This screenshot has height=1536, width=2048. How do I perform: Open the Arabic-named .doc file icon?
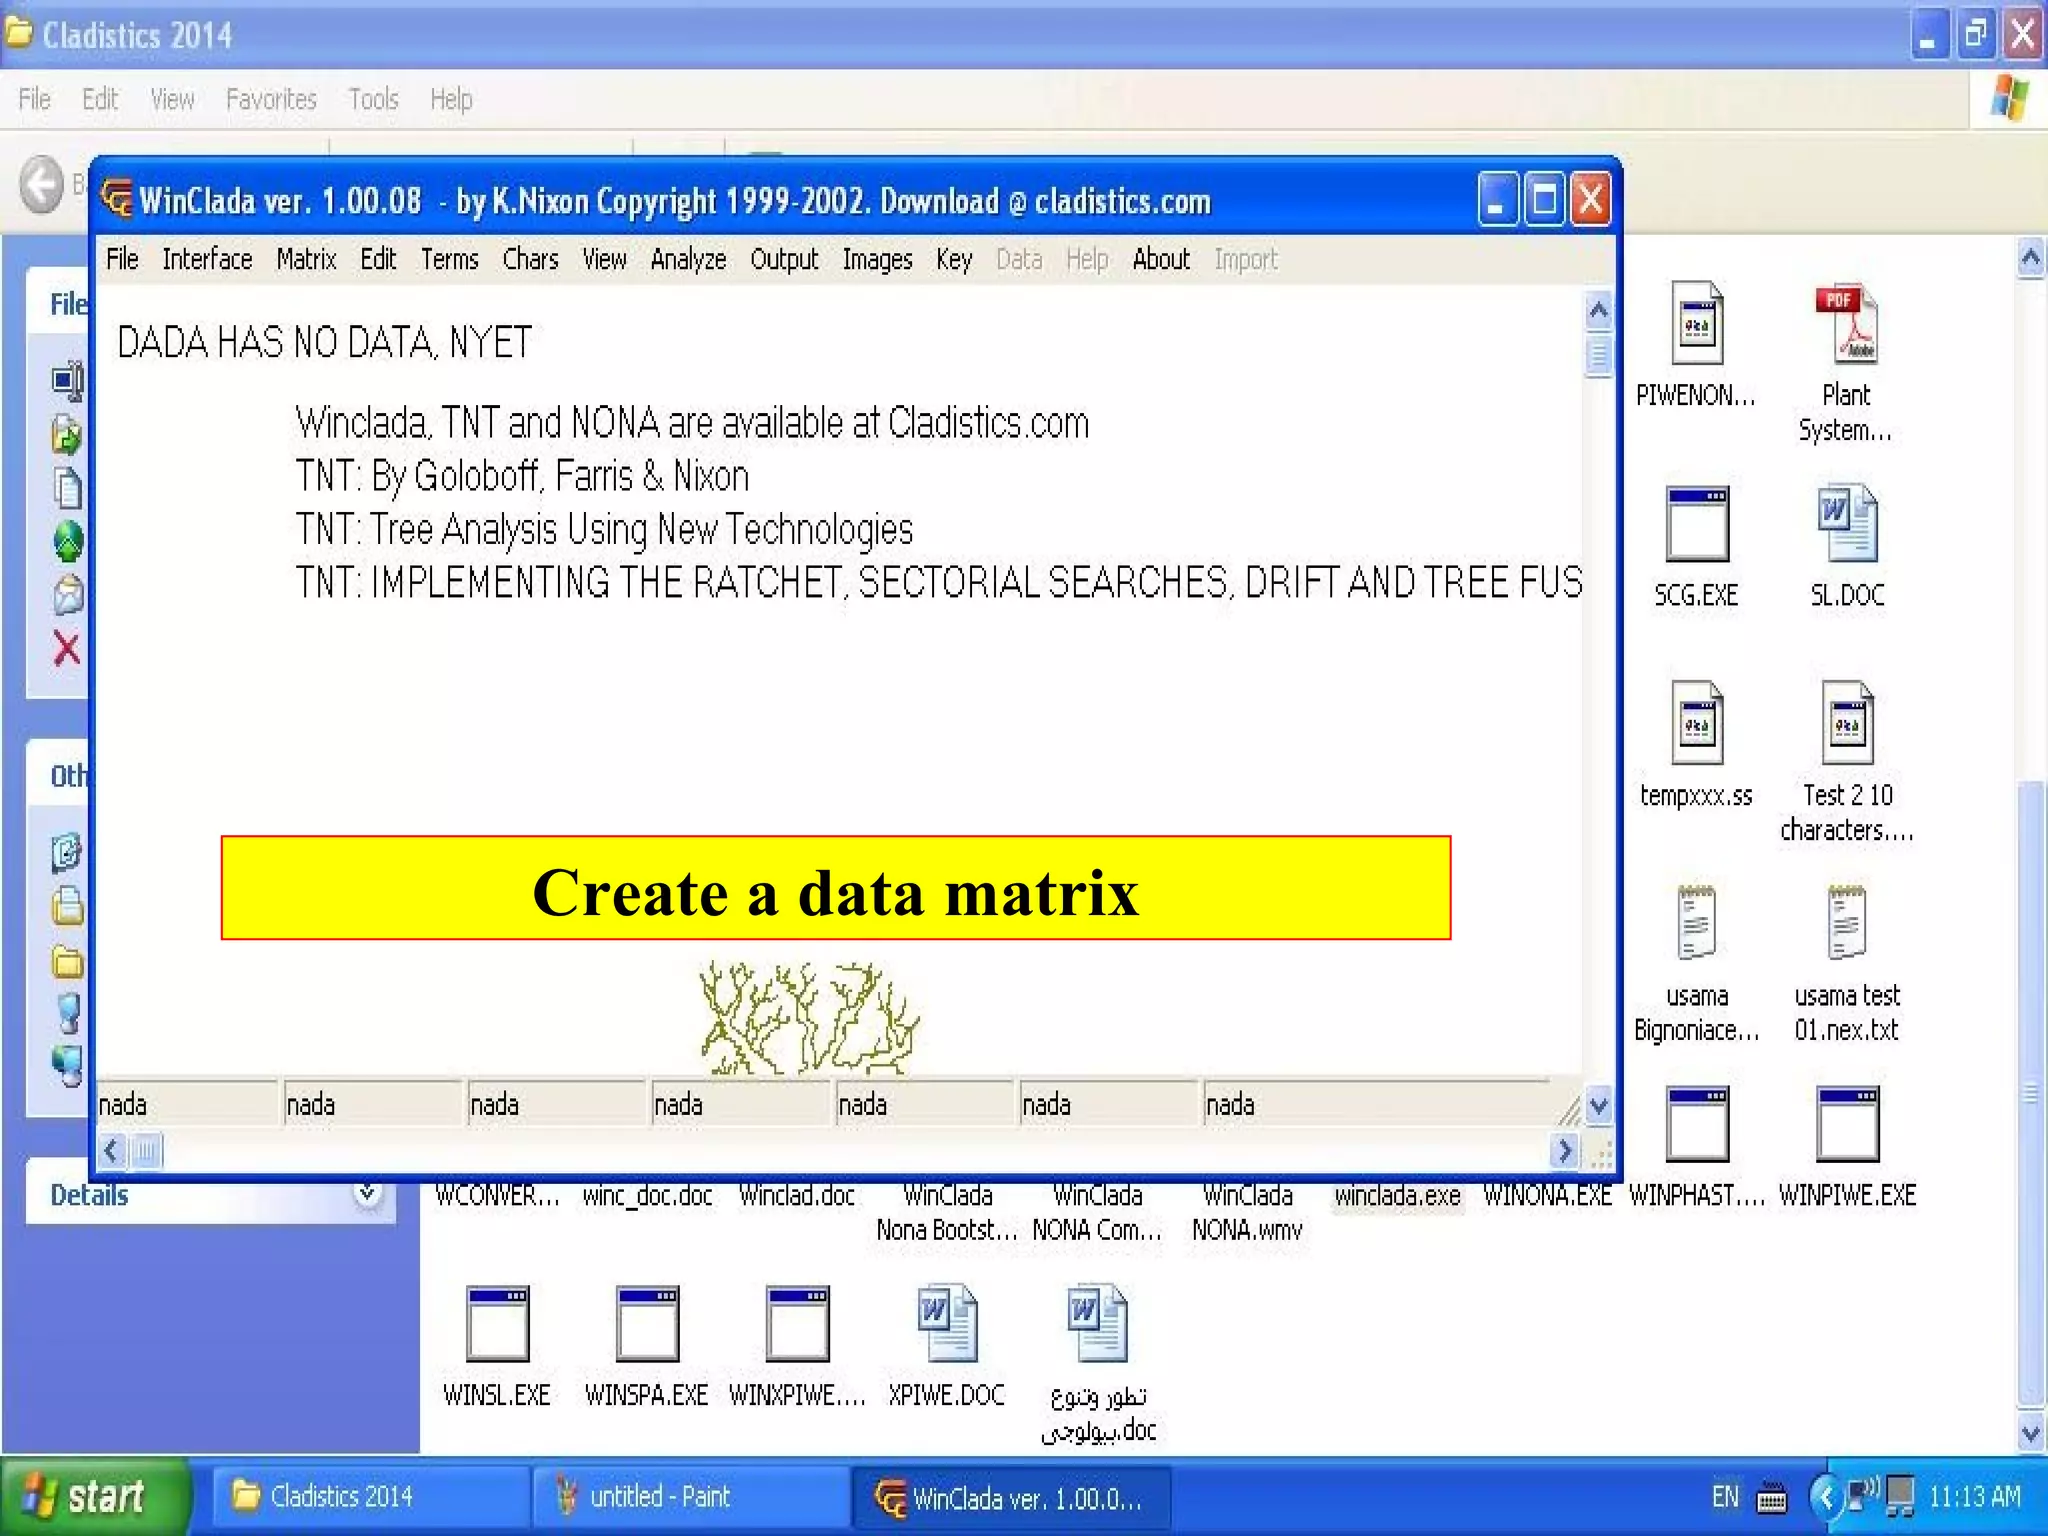click(x=1097, y=1323)
